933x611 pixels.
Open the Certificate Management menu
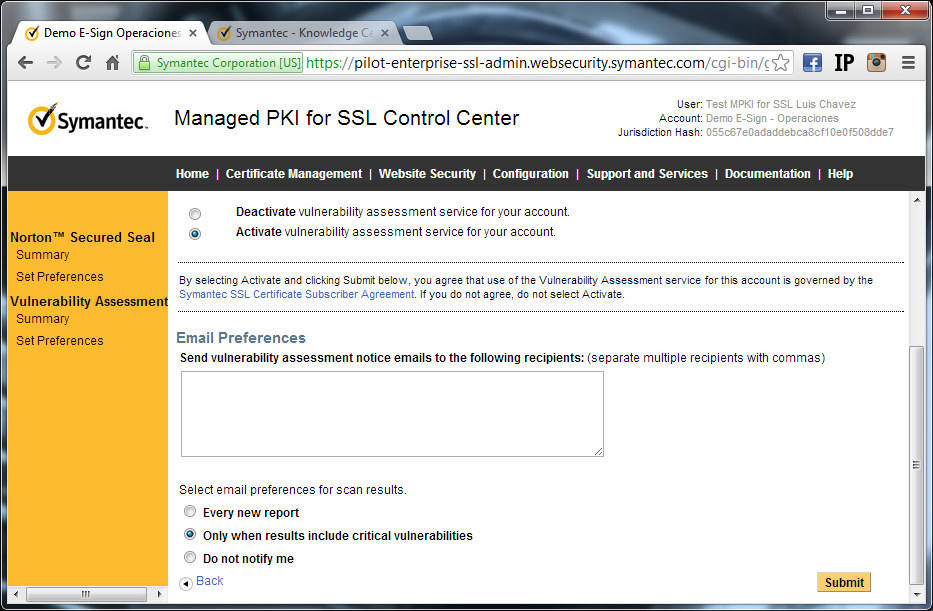[x=293, y=174]
